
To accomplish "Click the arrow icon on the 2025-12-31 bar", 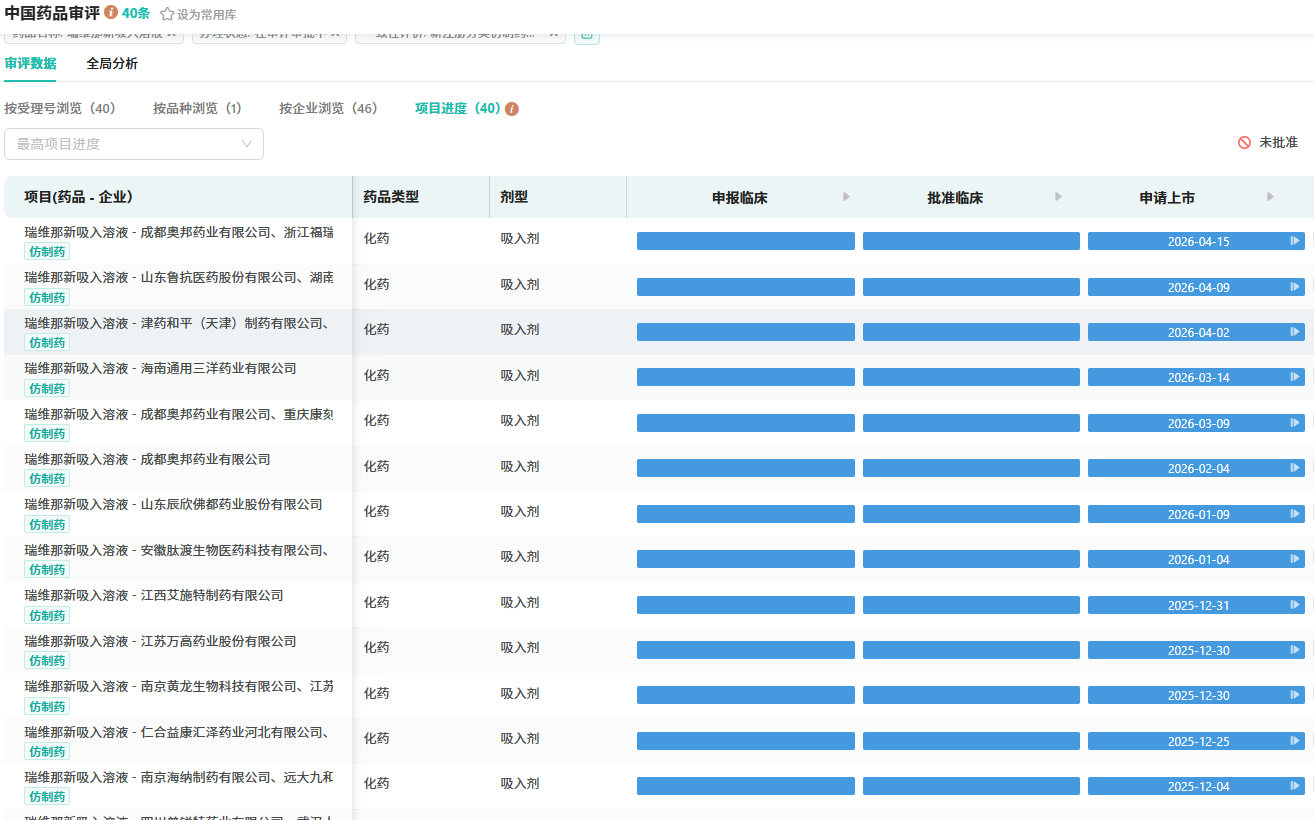I will coord(1294,605).
